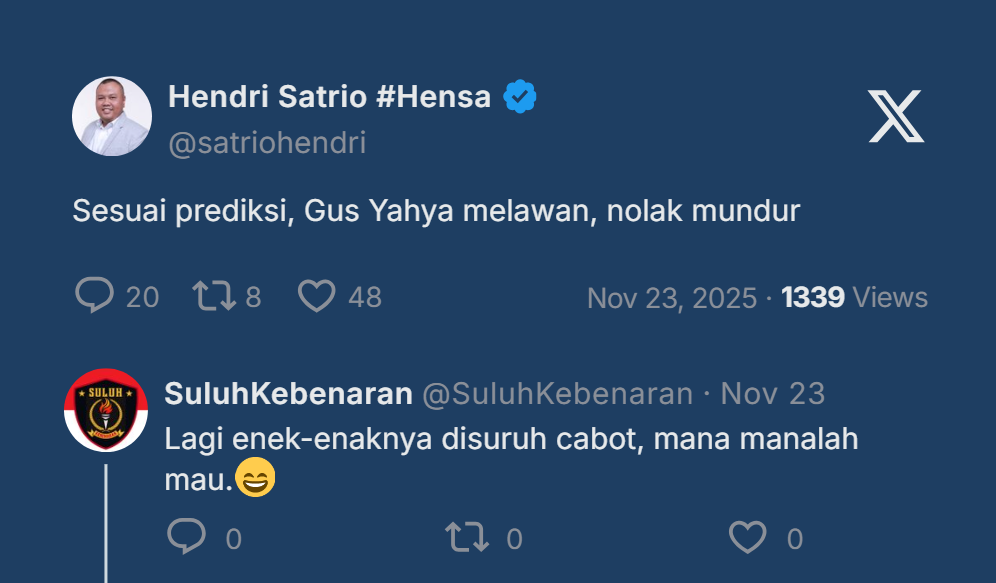Open the SuluhKebenaran avatar logo
The width and height of the screenshot is (996, 583).
click(x=106, y=410)
